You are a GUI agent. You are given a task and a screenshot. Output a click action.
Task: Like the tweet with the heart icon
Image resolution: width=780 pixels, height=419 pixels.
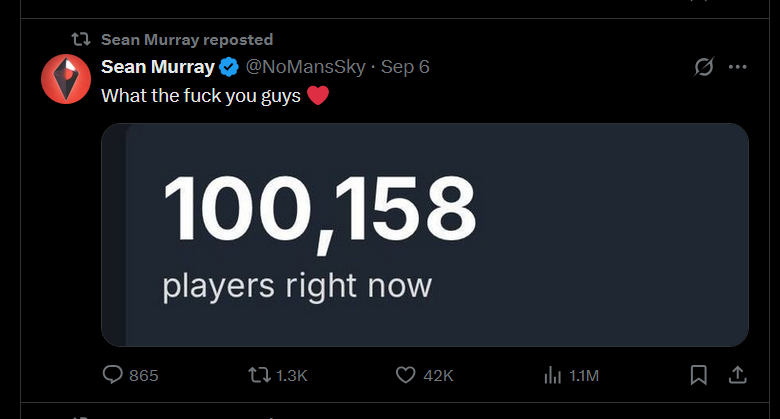[x=405, y=375]
